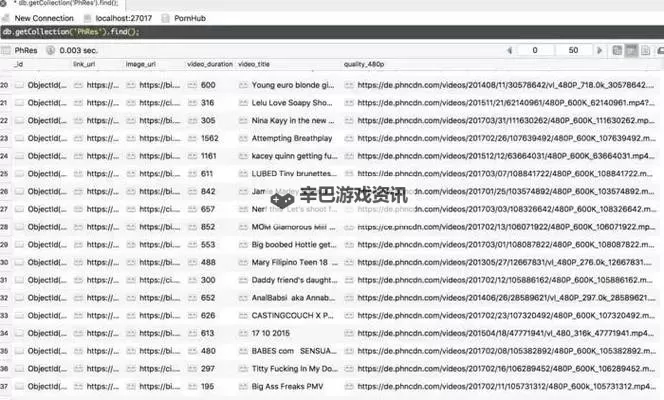Select the video_duration value 1161

208,156
